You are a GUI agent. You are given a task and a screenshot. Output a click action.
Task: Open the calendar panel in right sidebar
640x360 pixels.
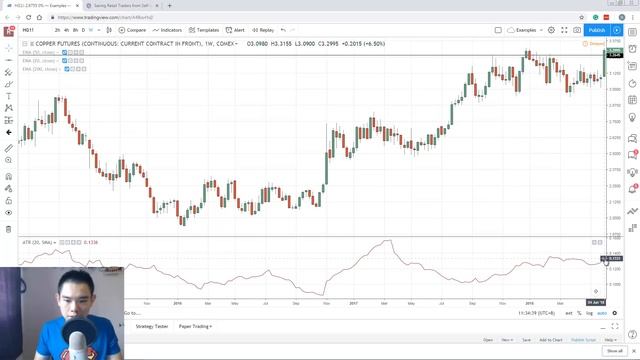632,100
